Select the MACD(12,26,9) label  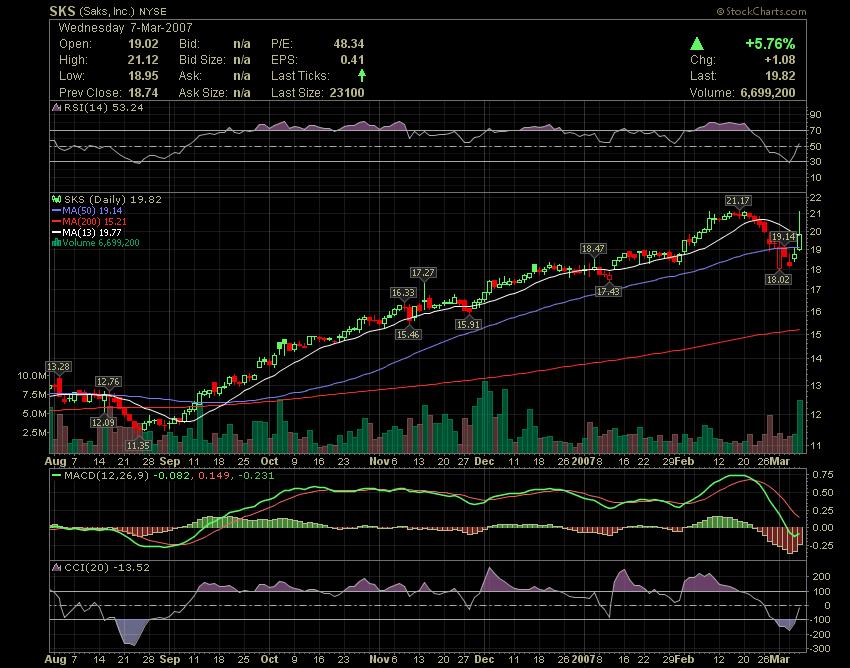[106, 475]
